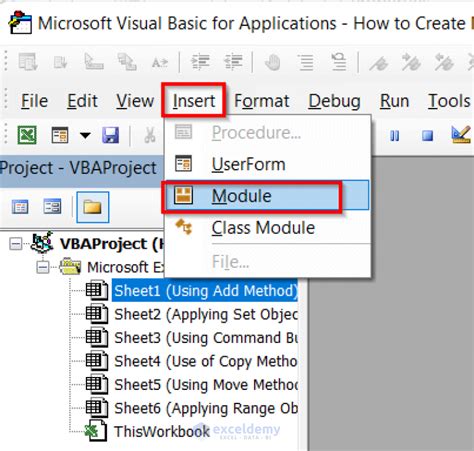Click the Insert UserForm toolbar icon
Image resolution: width=474 pixels, height=451 pixels.
(x=60, y=135)
